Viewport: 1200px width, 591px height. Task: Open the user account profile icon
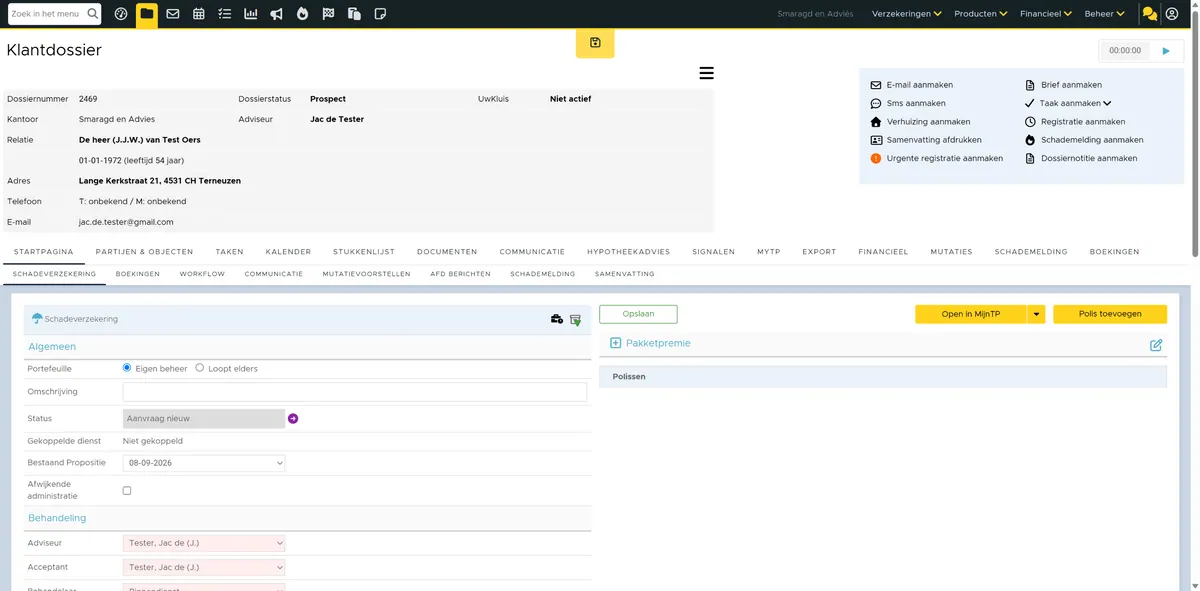(x=1172, y=14)
